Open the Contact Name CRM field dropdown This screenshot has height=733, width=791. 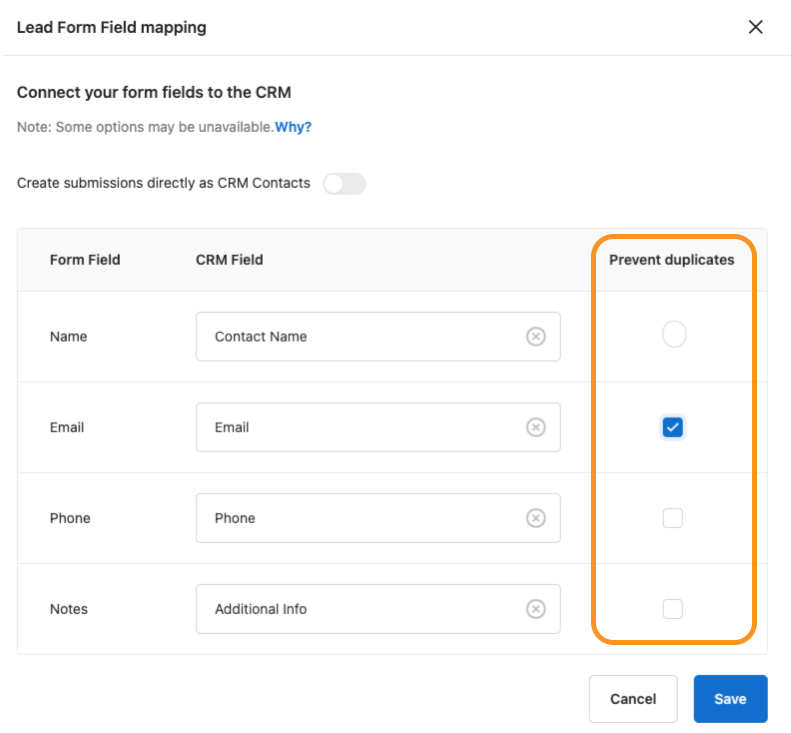pyautogui.click(x=360, y=337)
